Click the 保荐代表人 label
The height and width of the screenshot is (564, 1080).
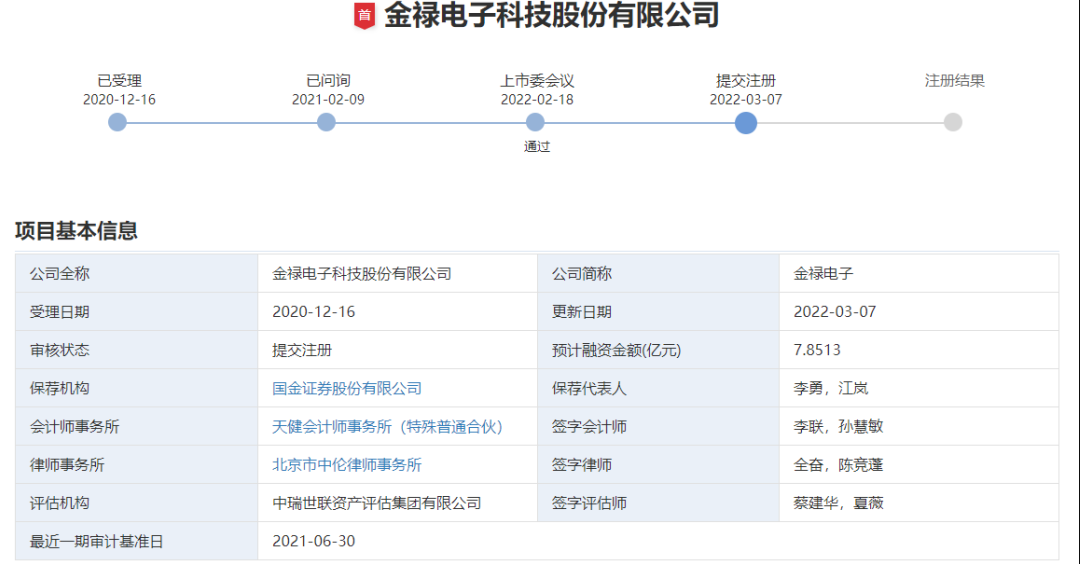coord(590,388)
